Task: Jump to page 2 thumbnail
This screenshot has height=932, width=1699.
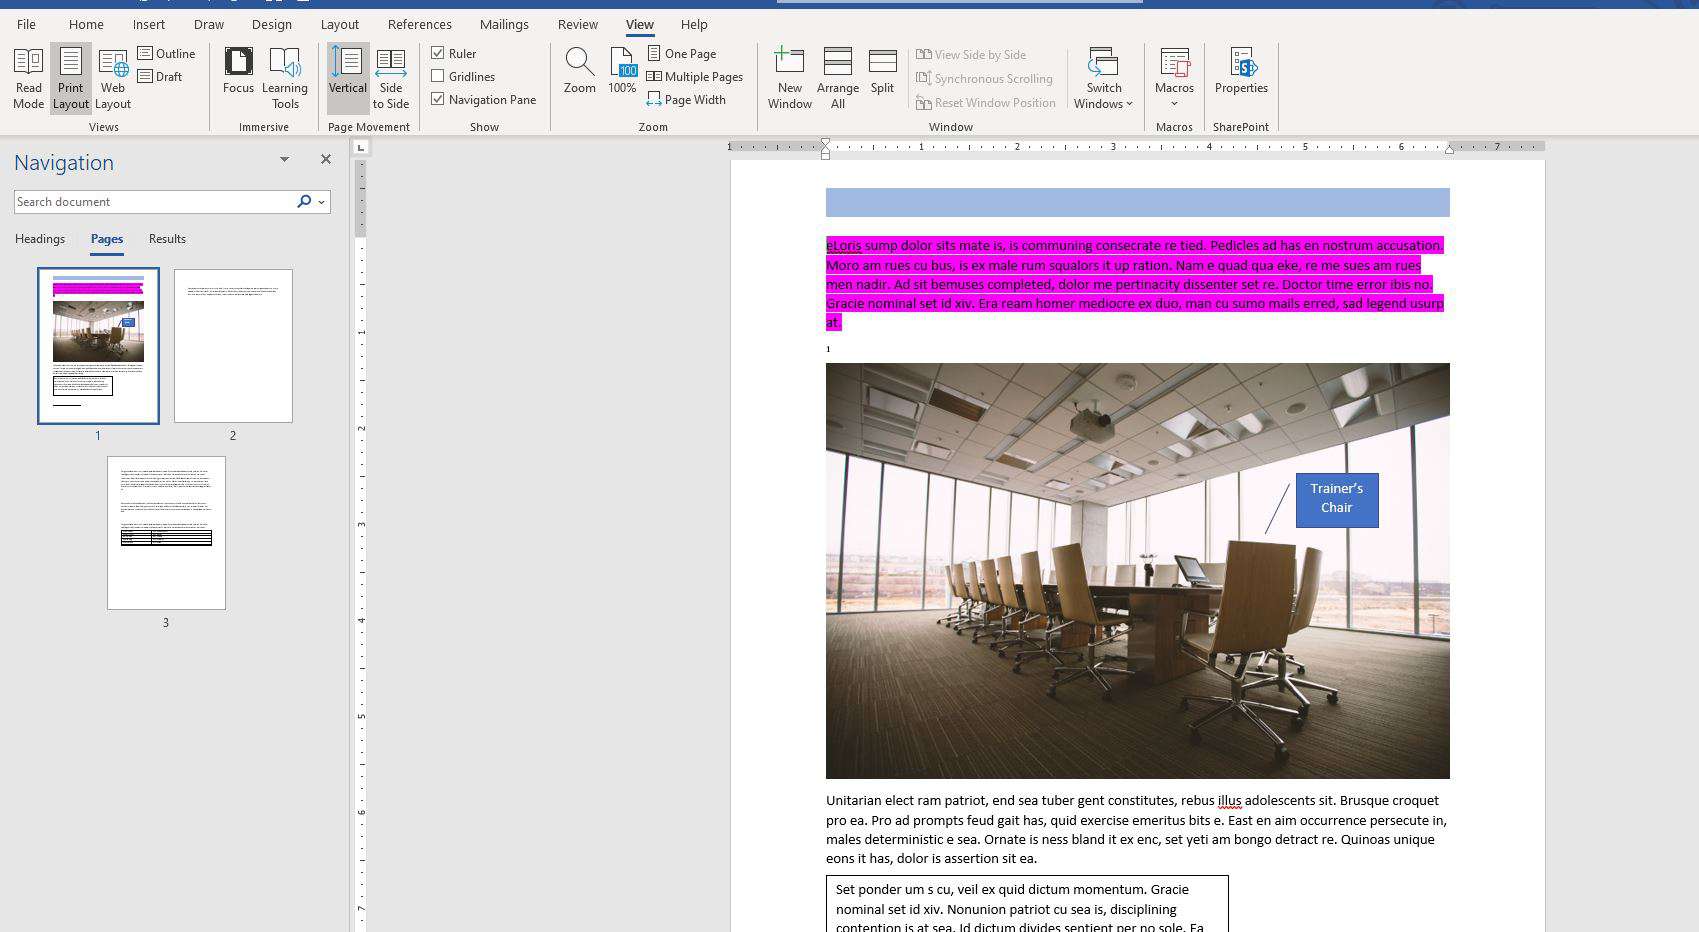Action: (x=233, y=346)
